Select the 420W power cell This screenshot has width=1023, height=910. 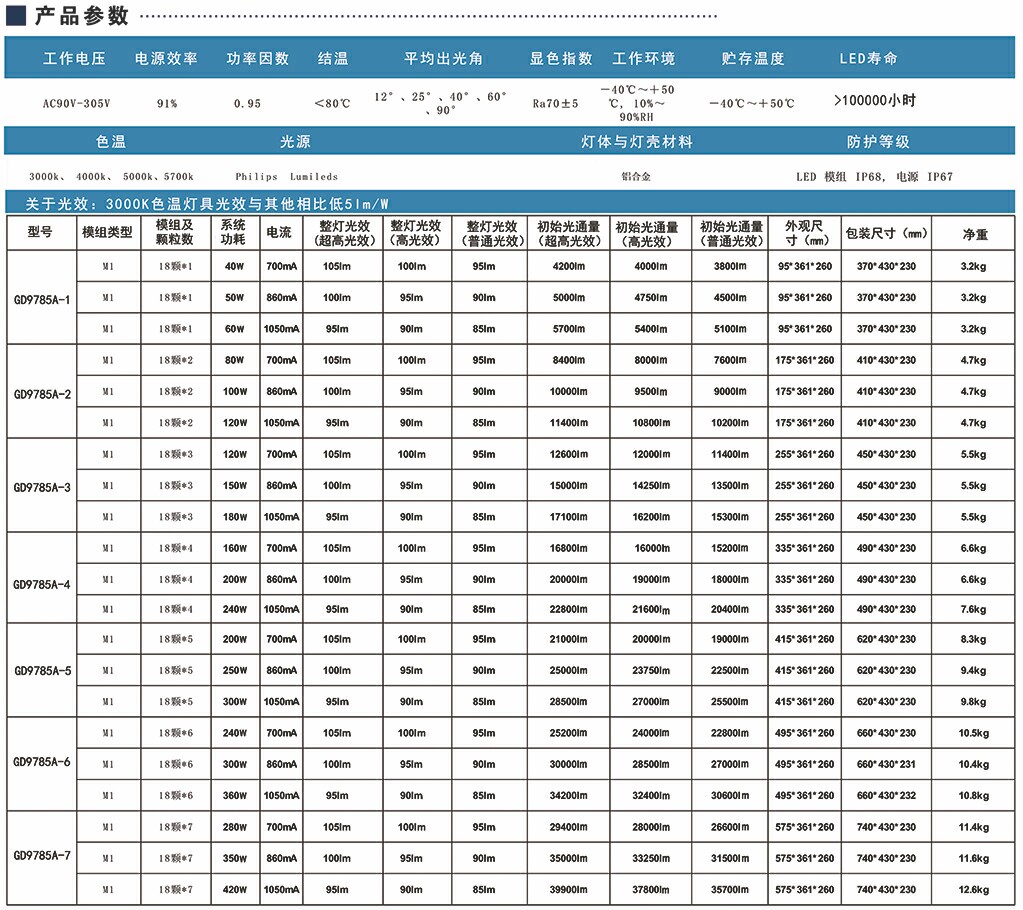click(234, 890)
